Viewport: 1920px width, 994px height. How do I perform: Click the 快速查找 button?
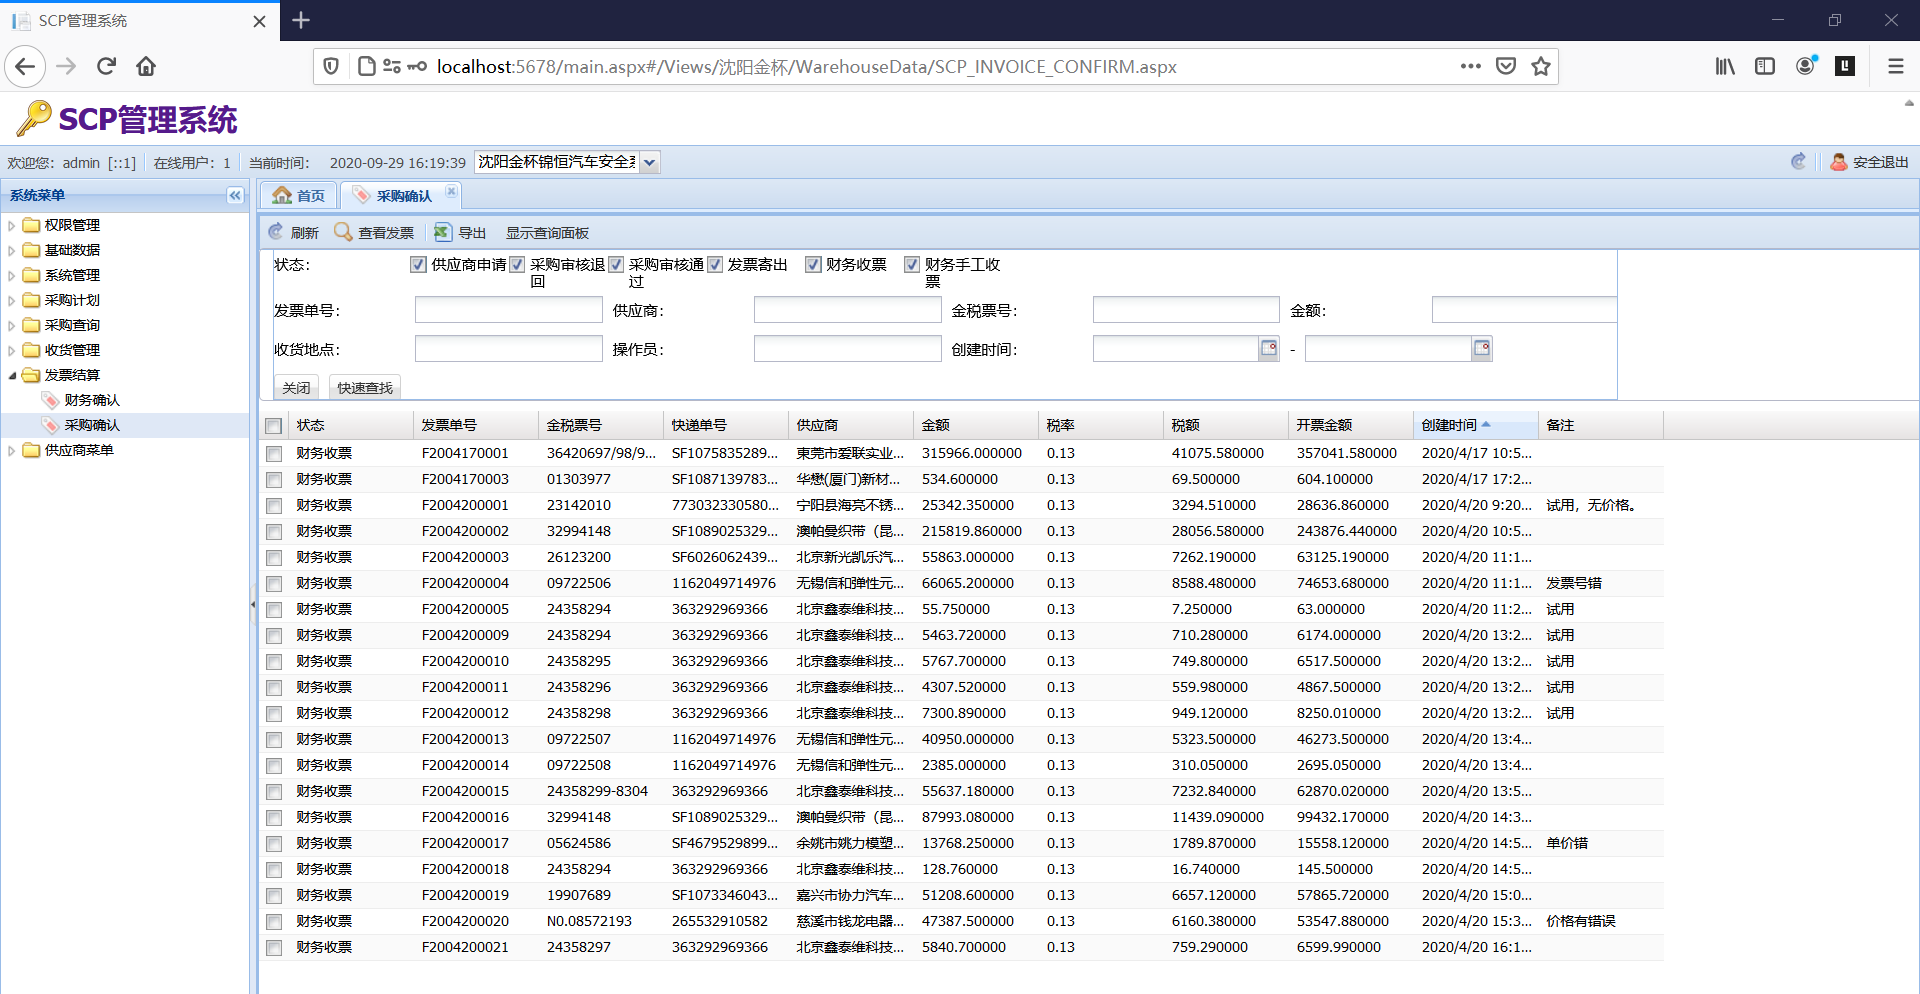pyautogui.click(x=365, y=388)
